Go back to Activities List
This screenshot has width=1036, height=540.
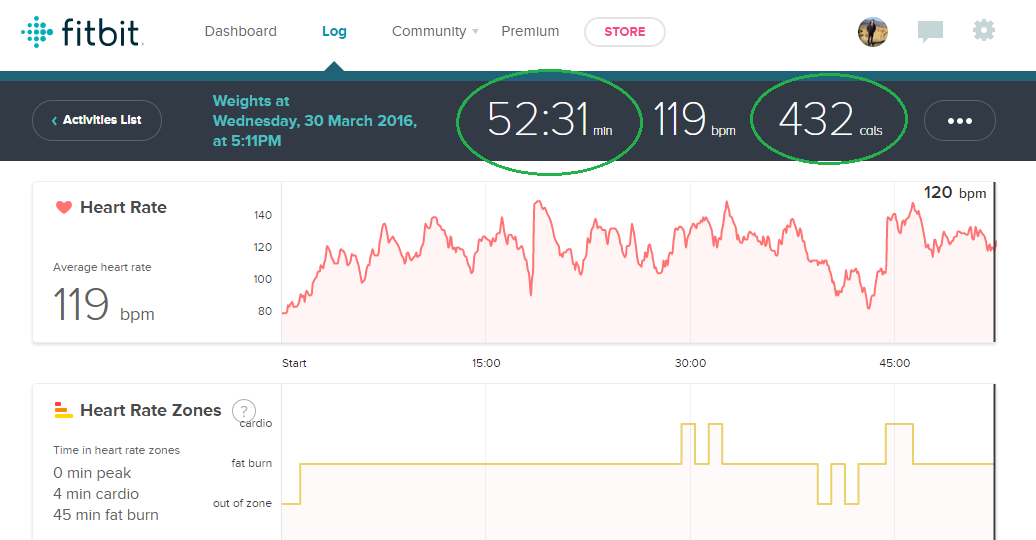pos(96,120)
